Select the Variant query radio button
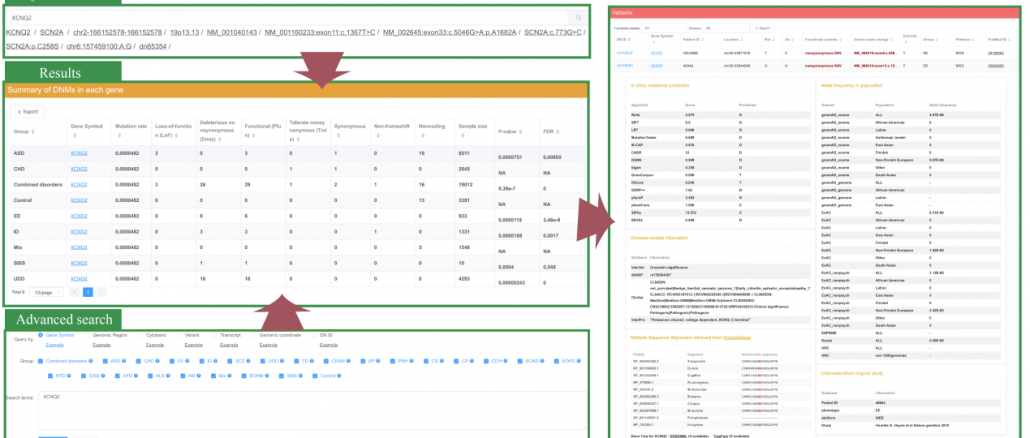Image resolution: width=1030 pixels, height=438 pixels. coord(178,335)
